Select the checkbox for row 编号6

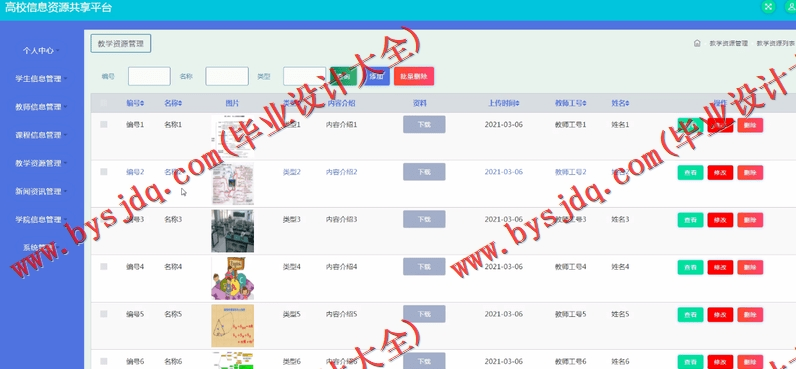tap(104, 361)
